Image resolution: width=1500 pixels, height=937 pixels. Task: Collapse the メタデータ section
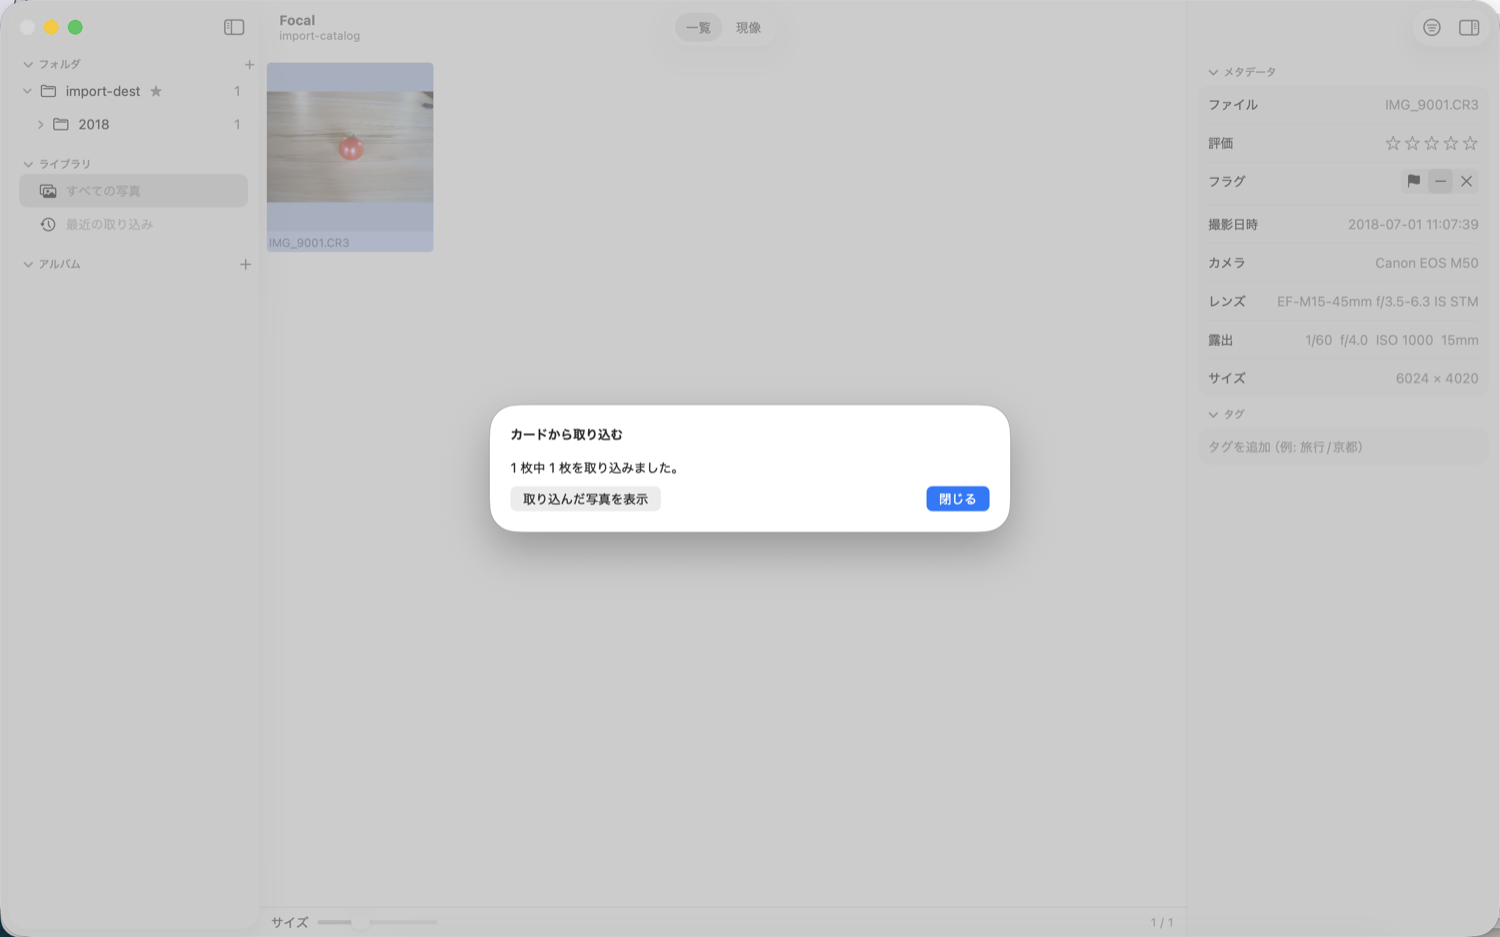tap(1213, 72)
